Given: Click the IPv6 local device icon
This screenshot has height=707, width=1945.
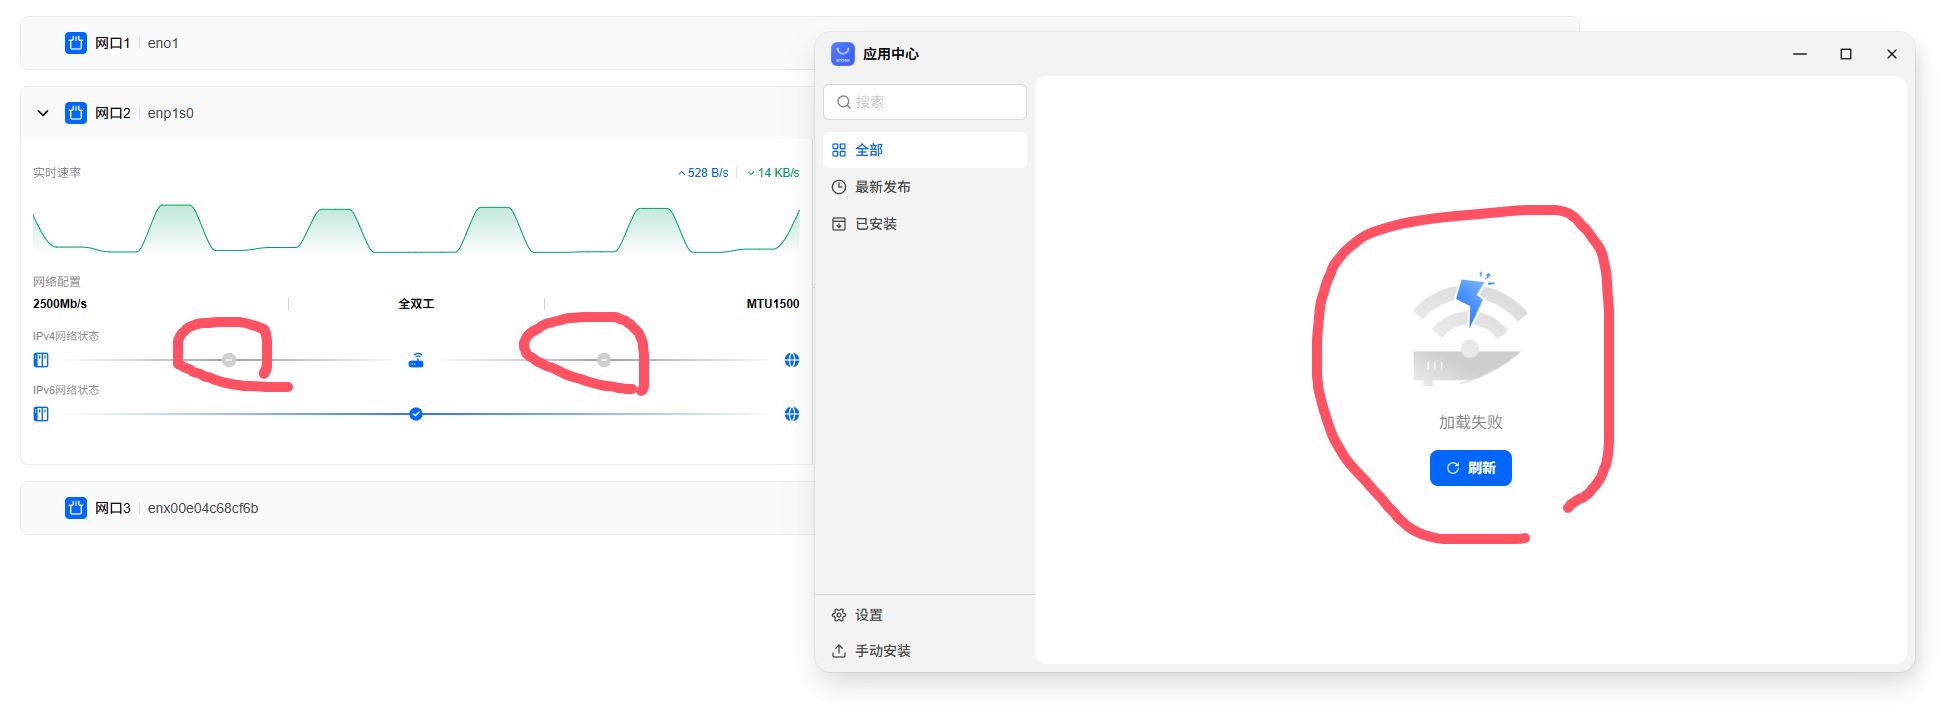Looking at the screenshot, I should [x=41, y=414].
